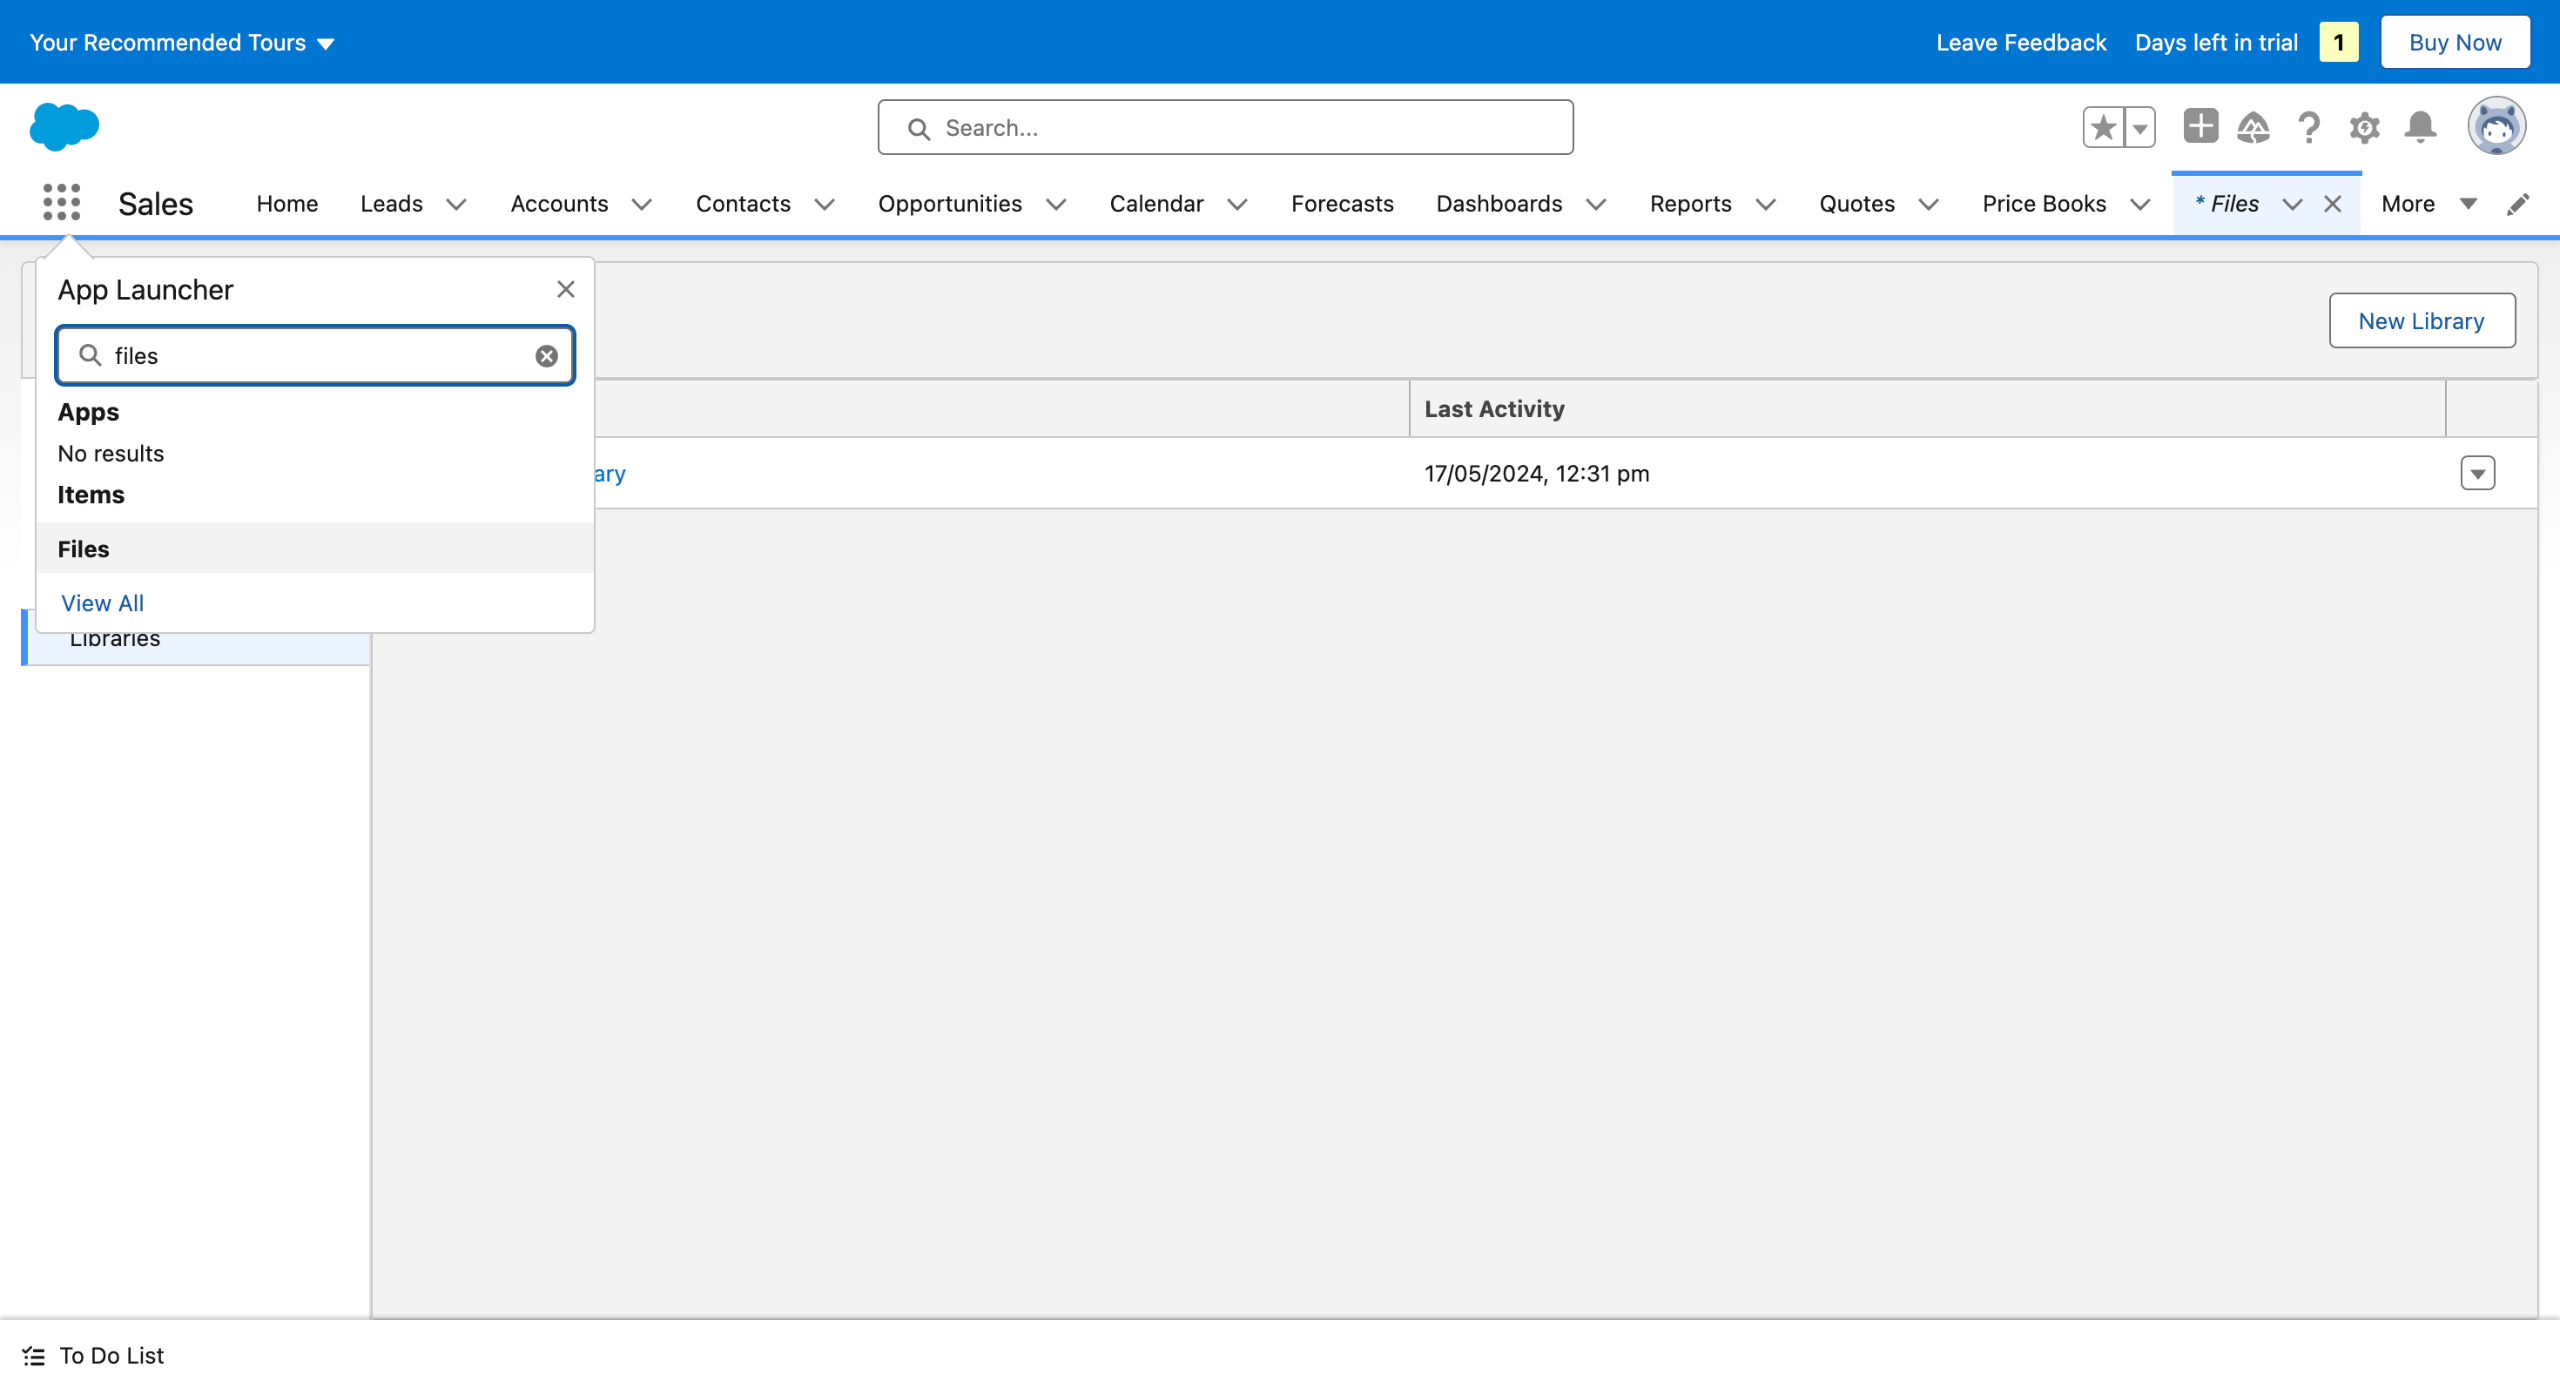Screen dimensions: 2560x1389
Task: Click View All in App Launcher
Action: (102, 603)
